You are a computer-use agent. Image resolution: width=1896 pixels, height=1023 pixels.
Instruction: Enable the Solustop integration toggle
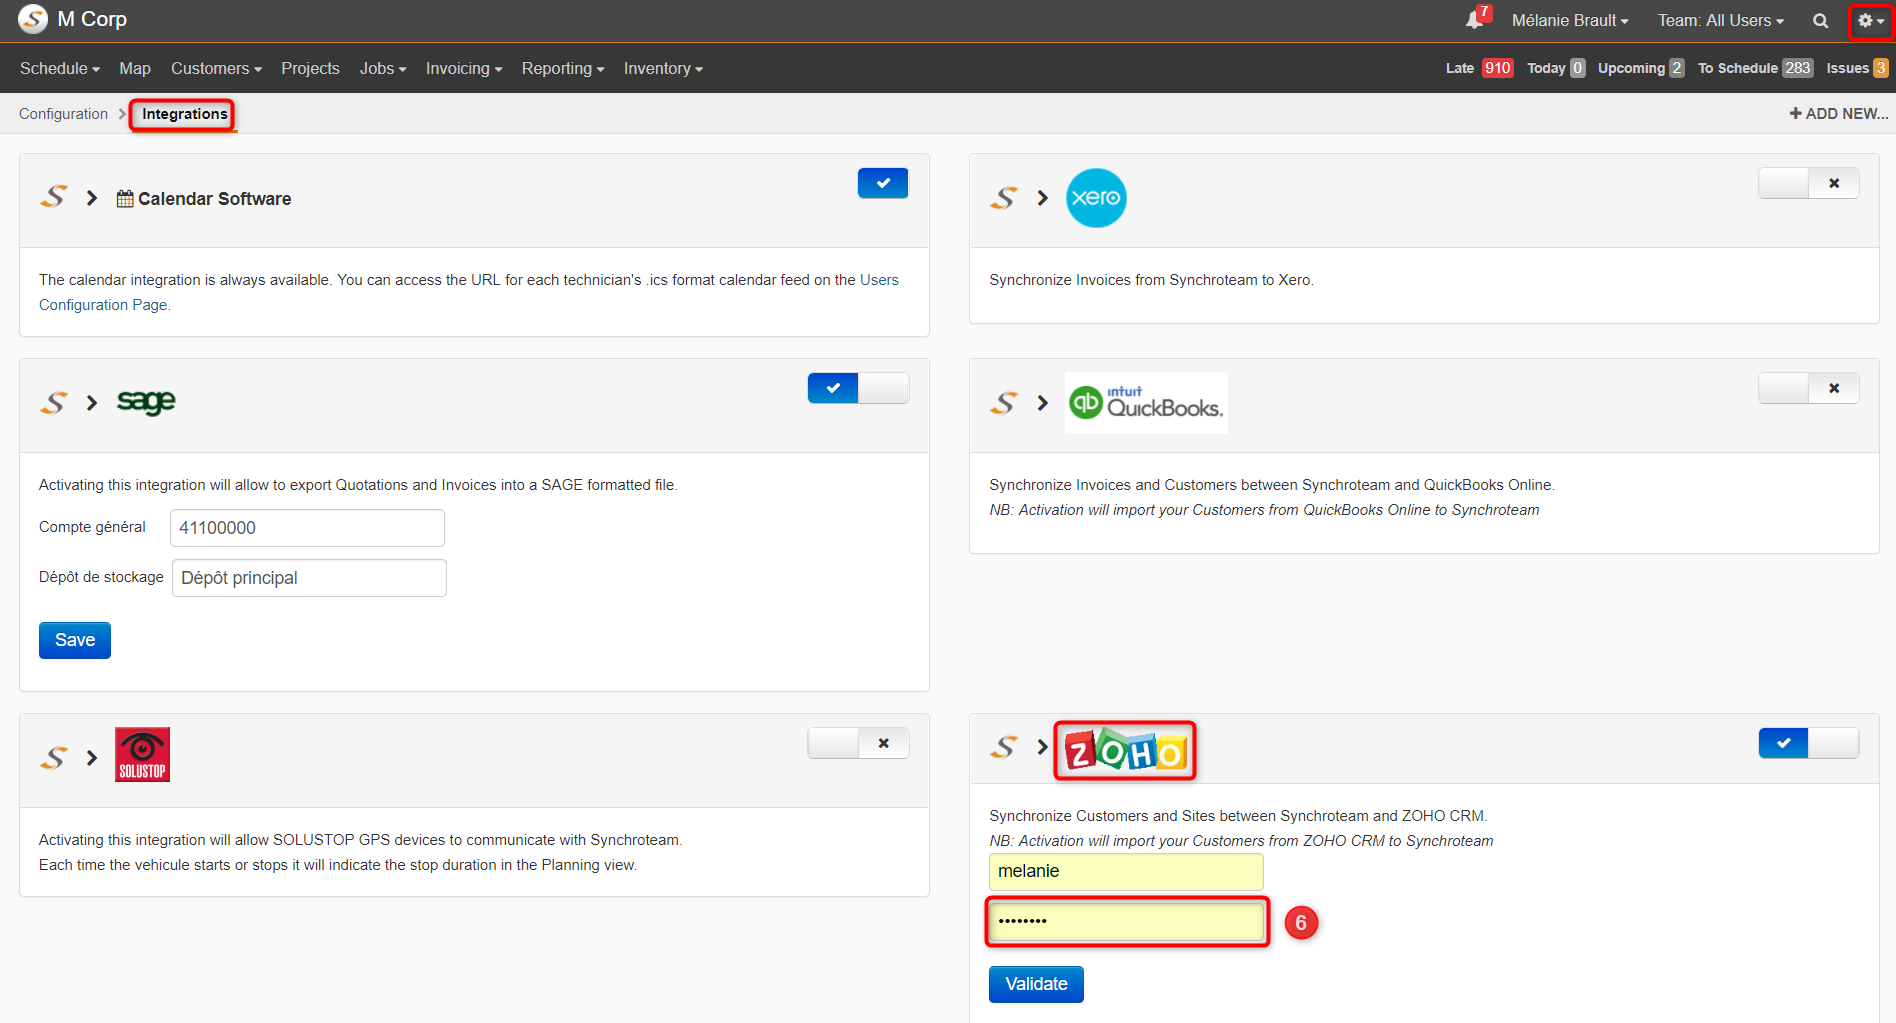(x=858, y=743)
